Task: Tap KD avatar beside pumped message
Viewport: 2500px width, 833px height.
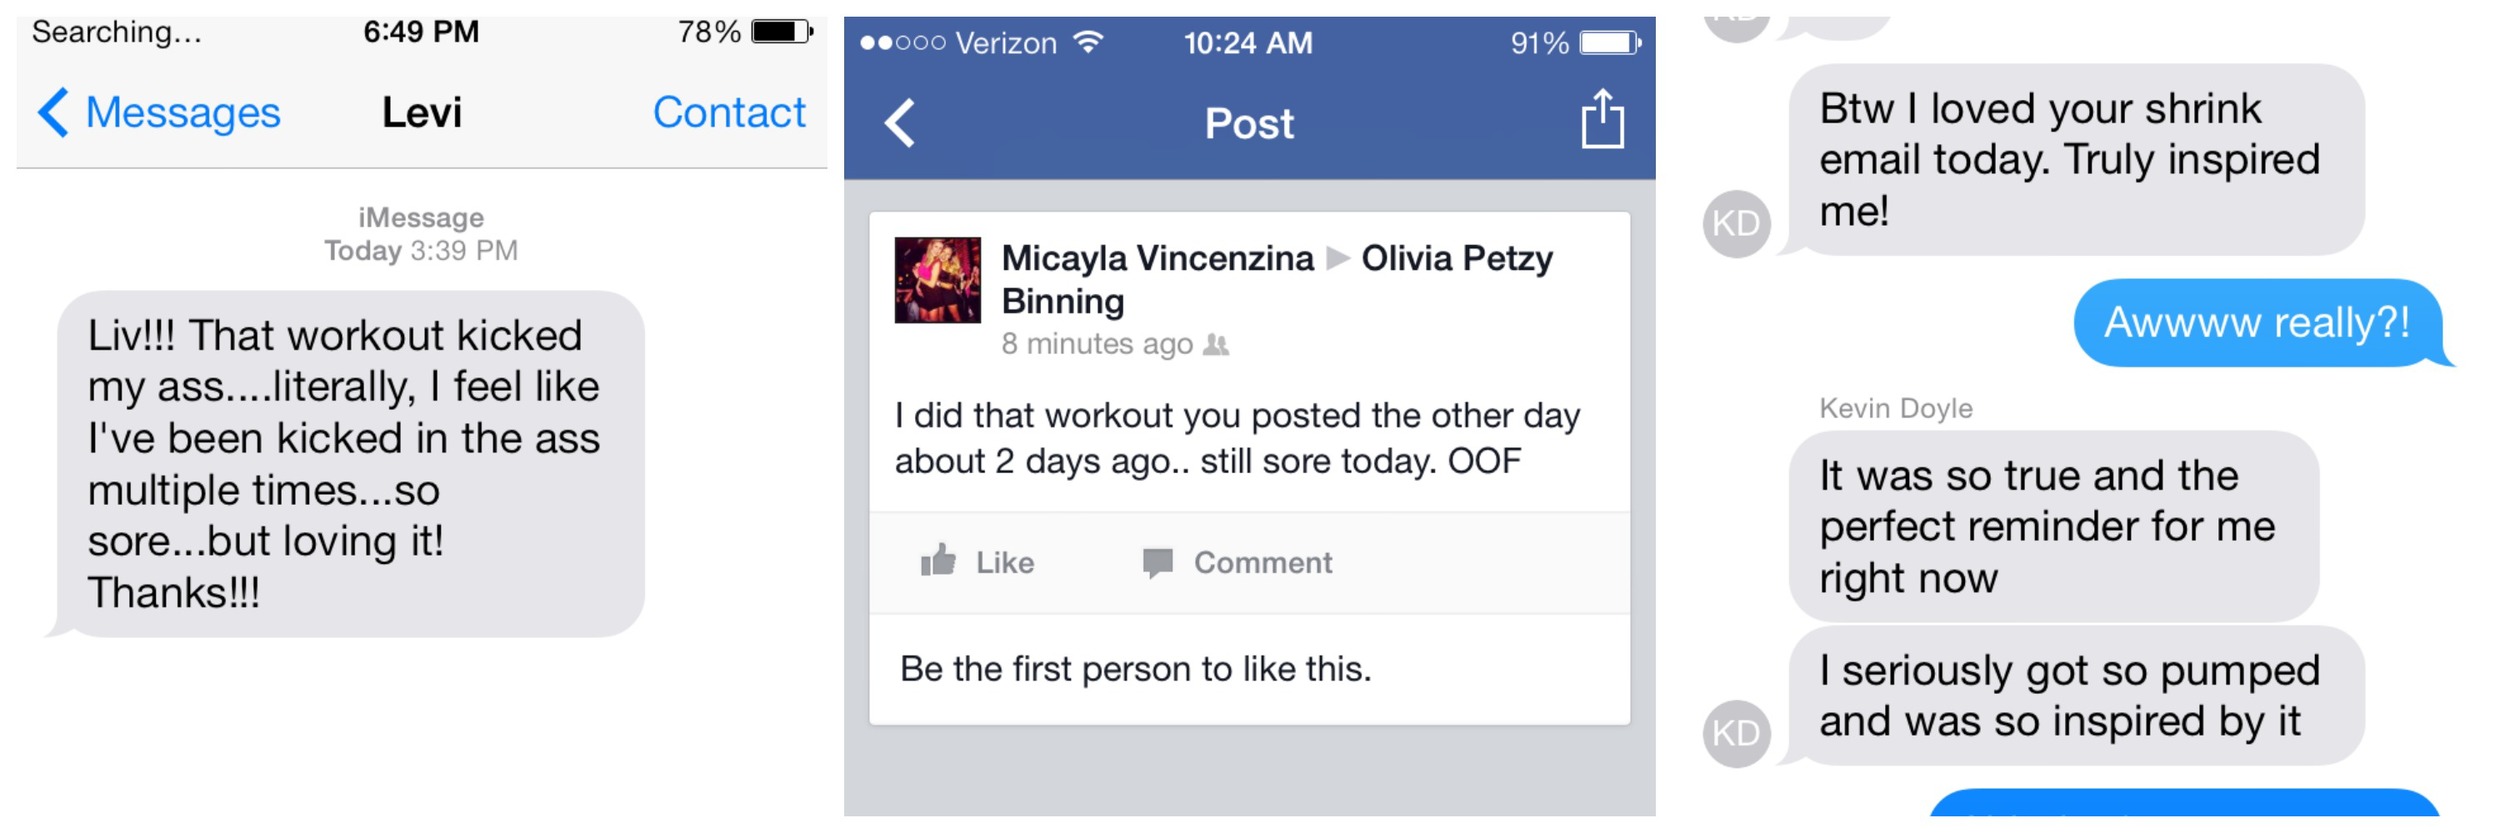Action: pos(1736,733)
